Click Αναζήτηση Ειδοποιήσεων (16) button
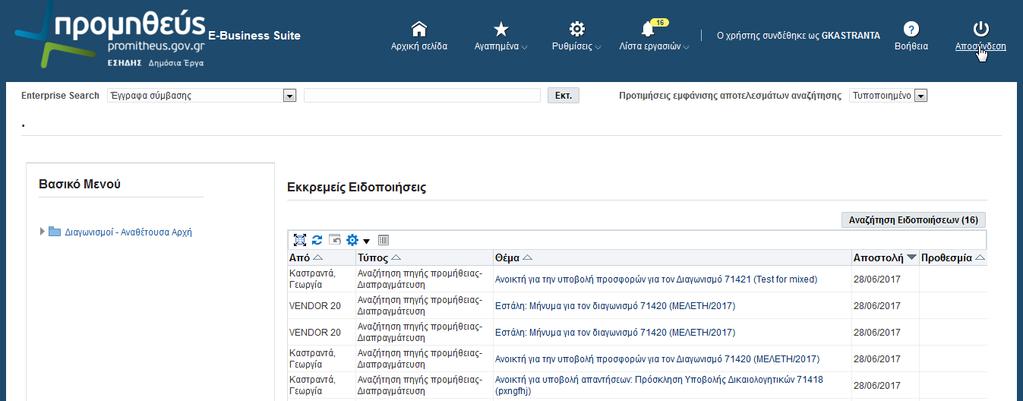This screenshot has height=401, width=1023. (x=913, y=220)
